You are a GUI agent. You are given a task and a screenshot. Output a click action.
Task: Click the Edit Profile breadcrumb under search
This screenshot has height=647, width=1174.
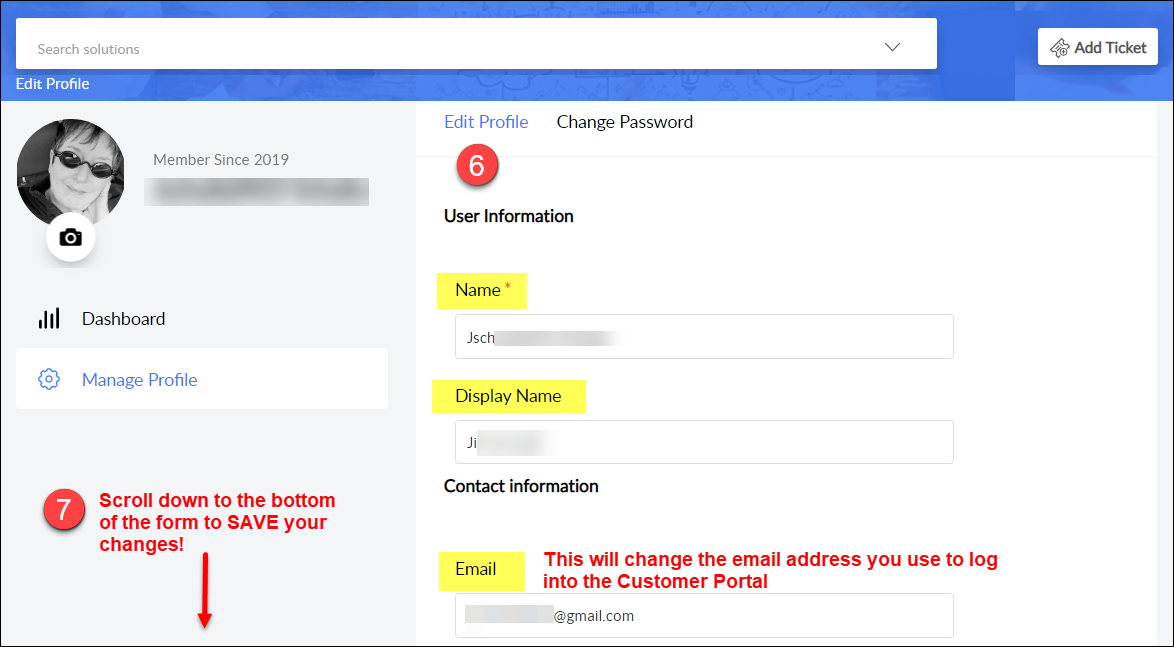coord(53,84)
